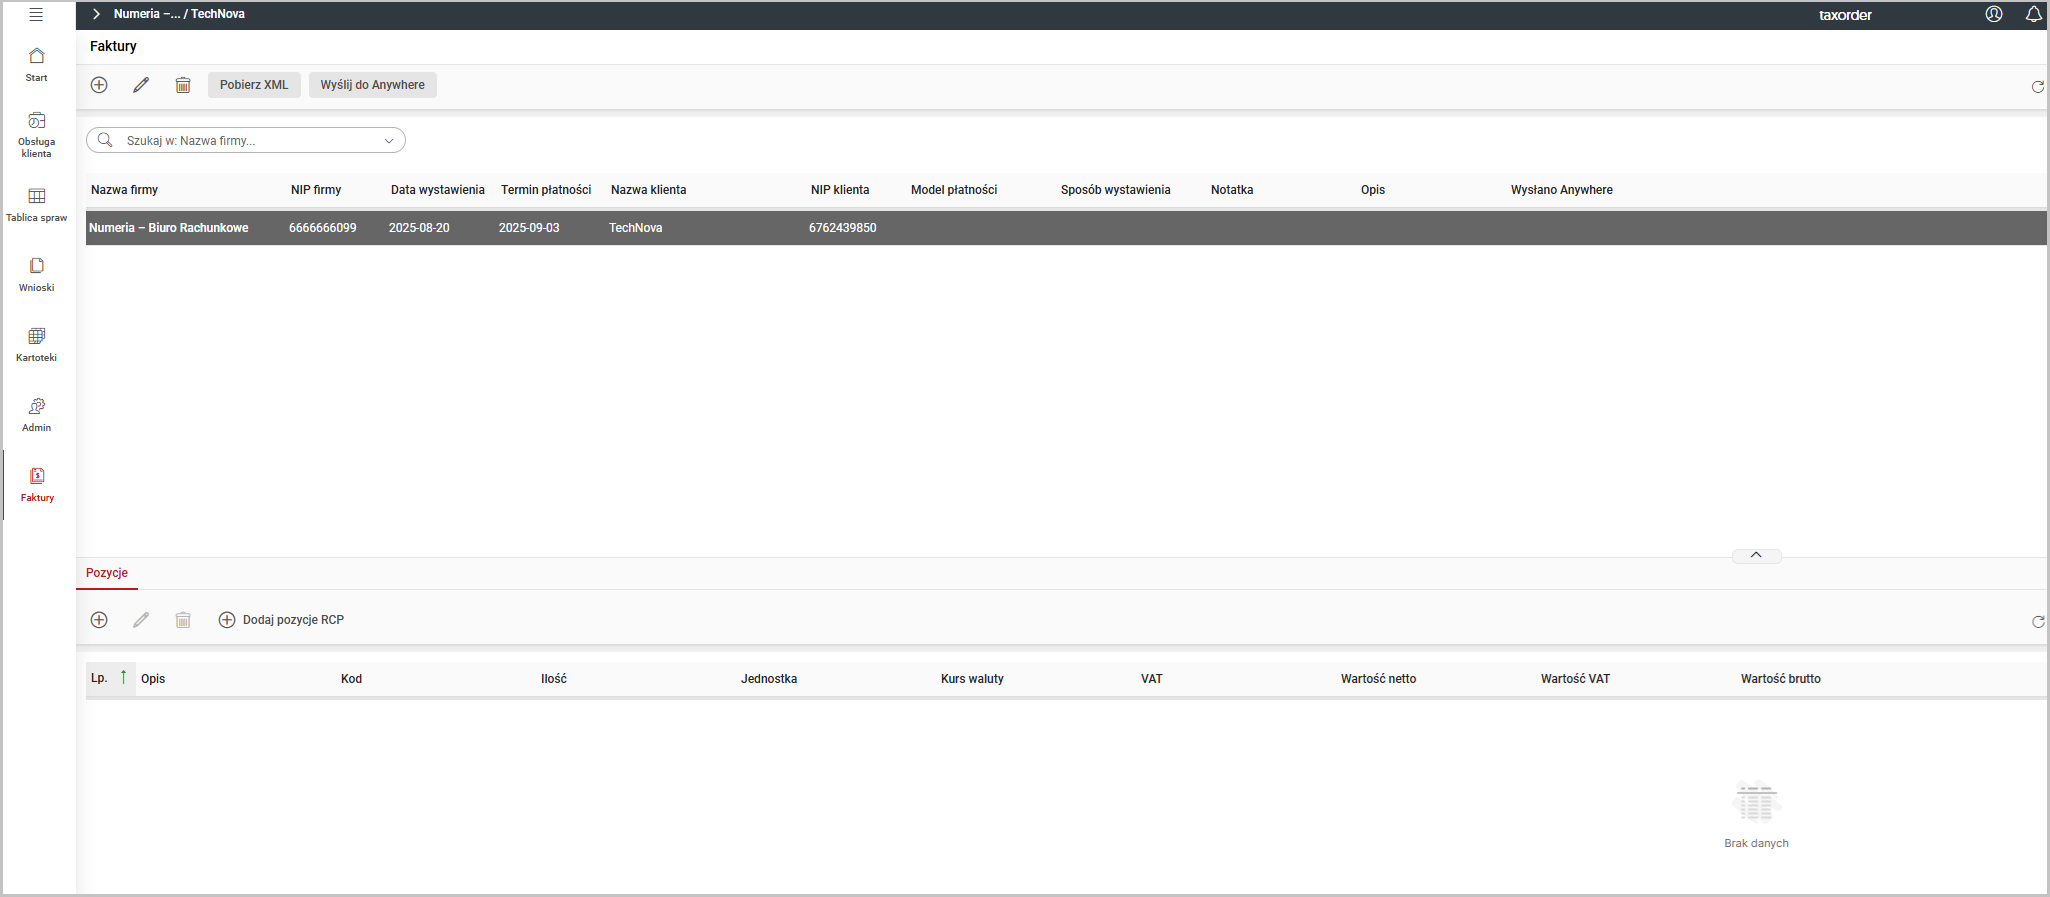
Task: Click the add invoice plus icon
Action: click(x=99, y=85)
